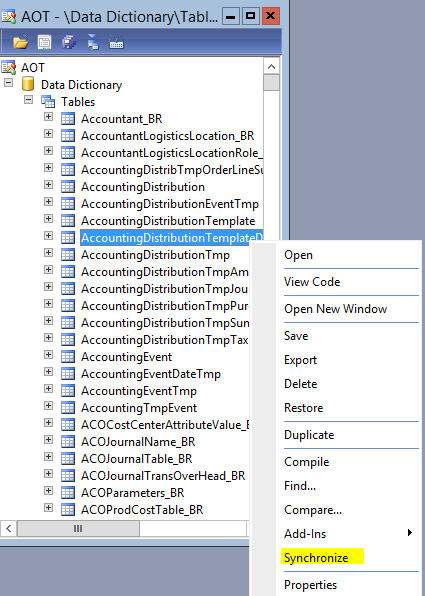Click the AccountingDistribution table icon
425x596 pixels.
[x=68, y=187]
